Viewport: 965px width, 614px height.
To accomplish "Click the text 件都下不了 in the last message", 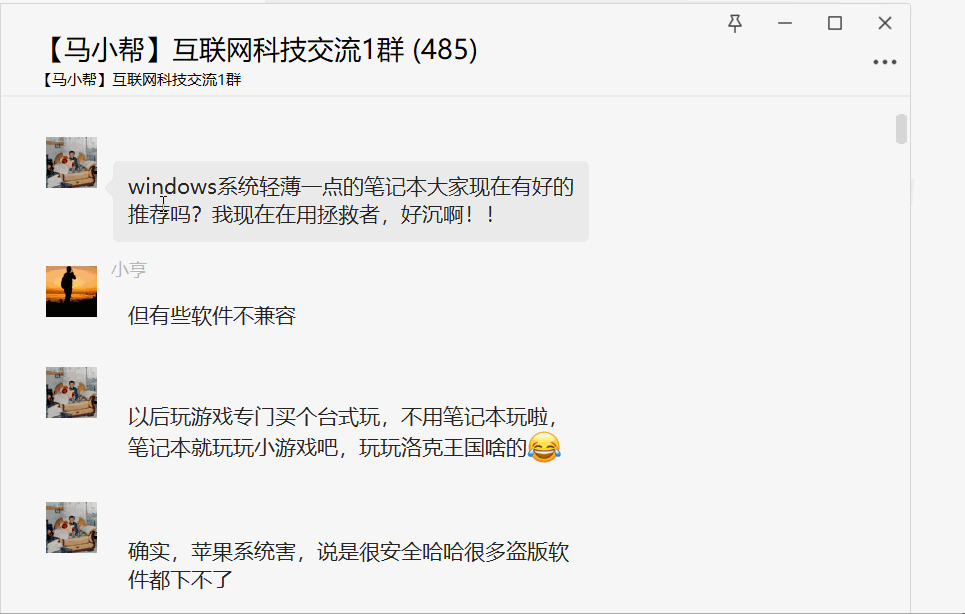I will [180, 580].
